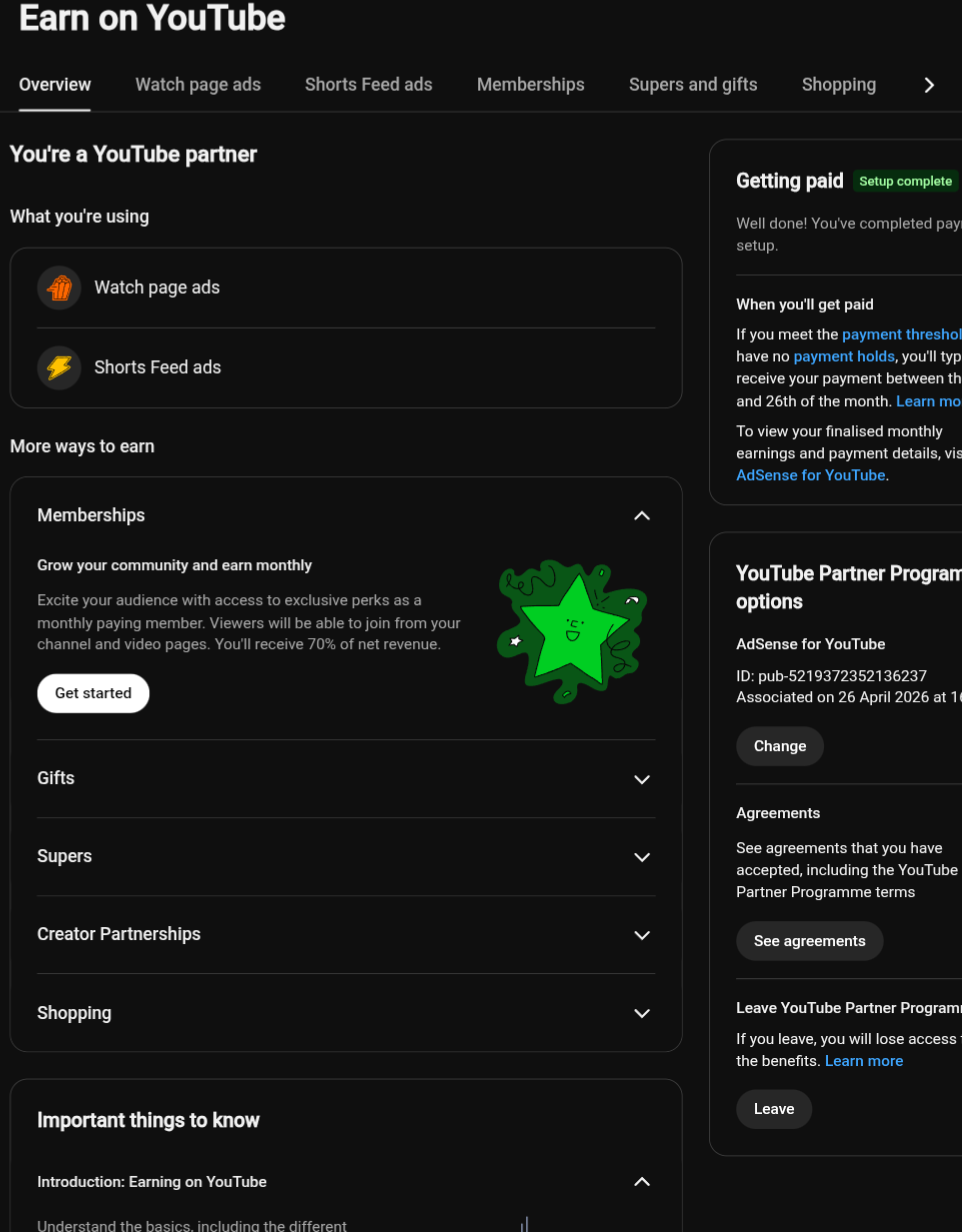The height and width of the screenshot is (1232, 962).
Task: Click the Watch page ads popcorn icon
Action: 59,288
